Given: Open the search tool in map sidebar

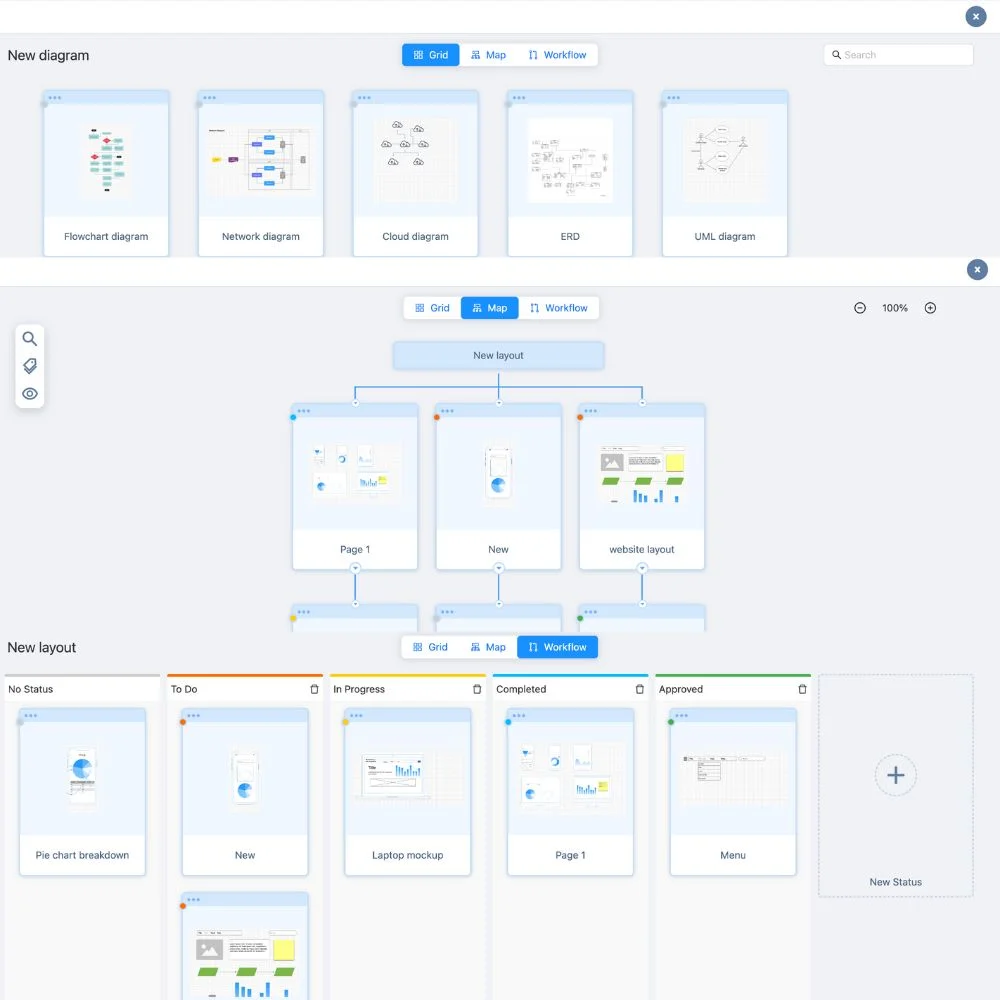Looking at the screenshot, I should point(29,338).
